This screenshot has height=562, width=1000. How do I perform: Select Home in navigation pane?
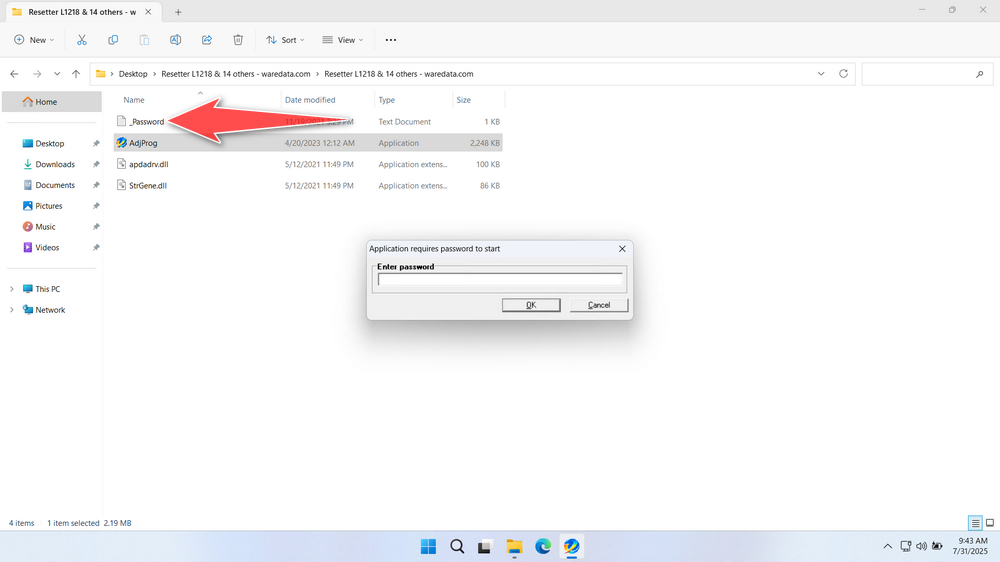52,101
